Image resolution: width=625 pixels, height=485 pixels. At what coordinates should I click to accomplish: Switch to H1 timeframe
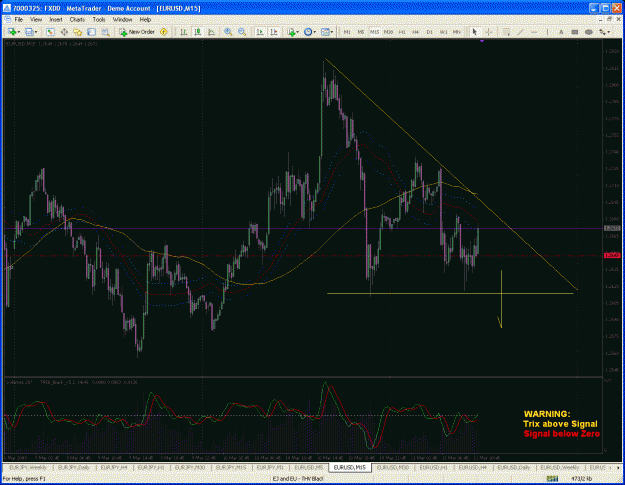tap(402, 32)
